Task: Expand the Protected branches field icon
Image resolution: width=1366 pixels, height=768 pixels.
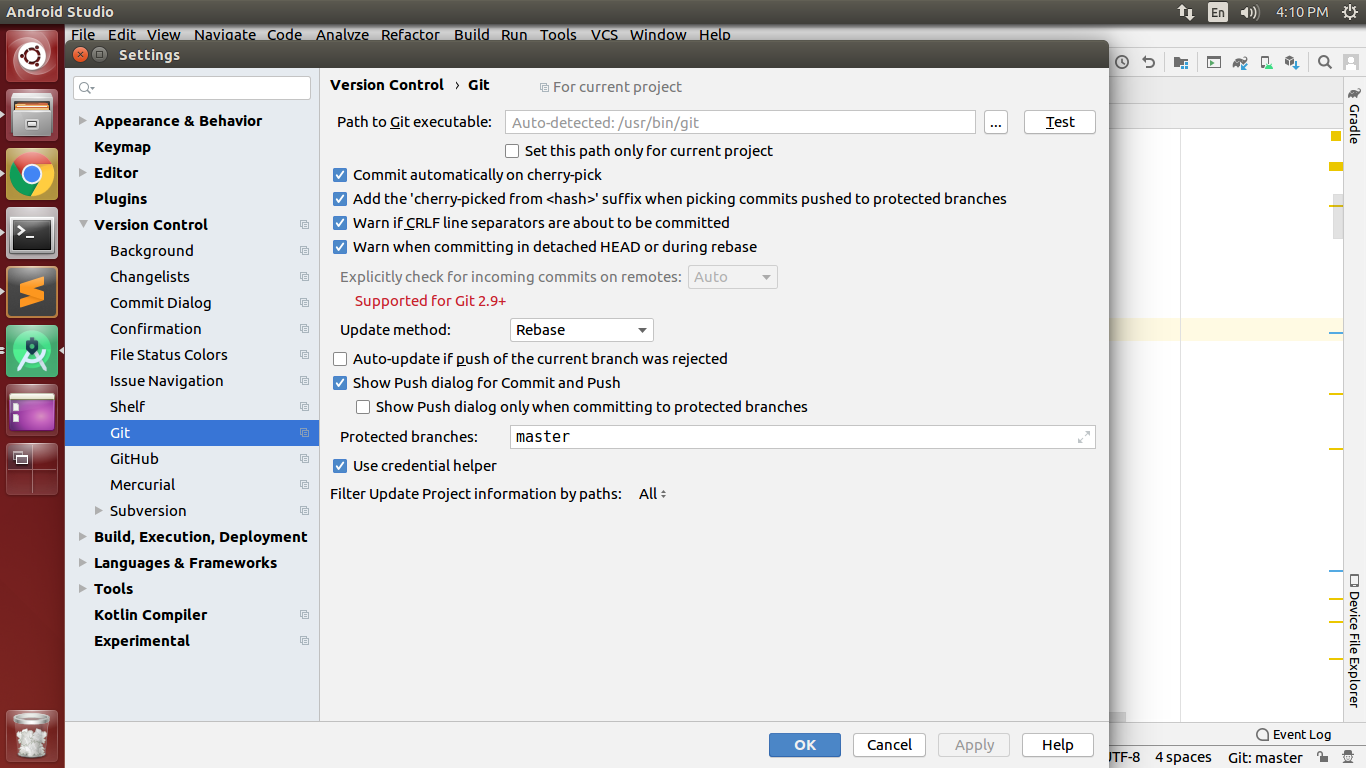Action: 1084,437
